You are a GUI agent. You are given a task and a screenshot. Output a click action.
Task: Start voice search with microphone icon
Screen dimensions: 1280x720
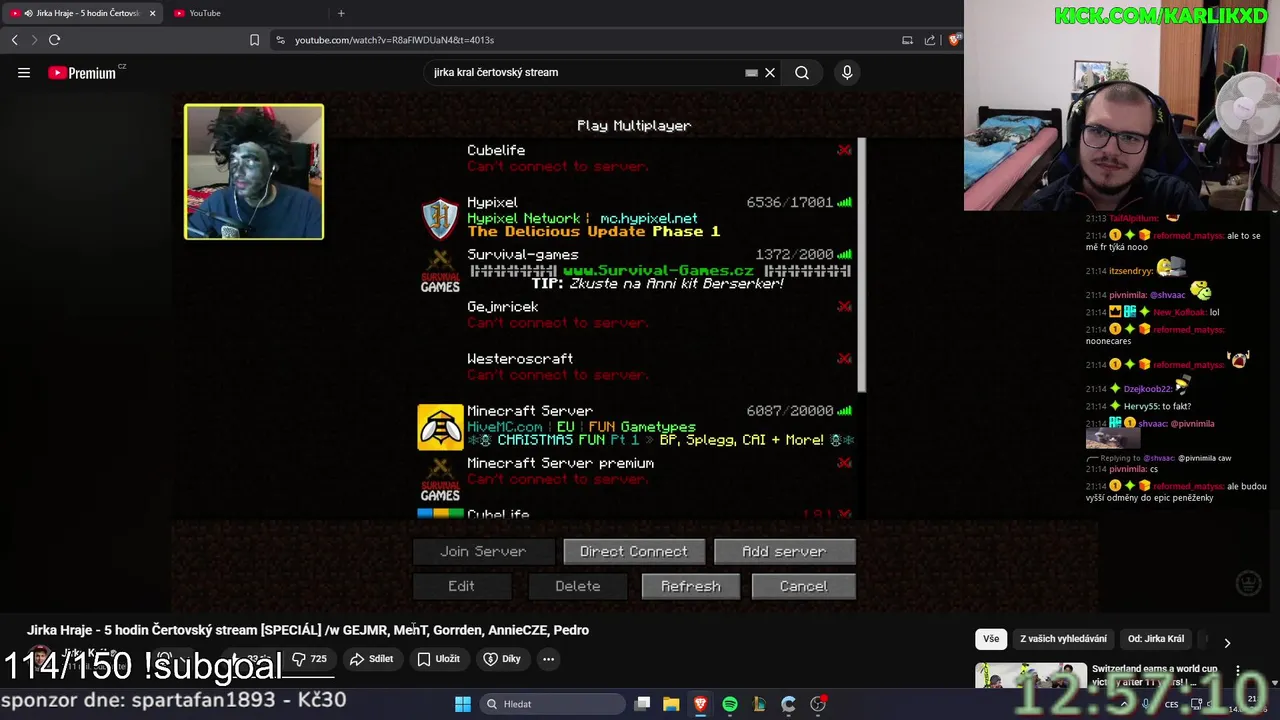tap(847, 72)
